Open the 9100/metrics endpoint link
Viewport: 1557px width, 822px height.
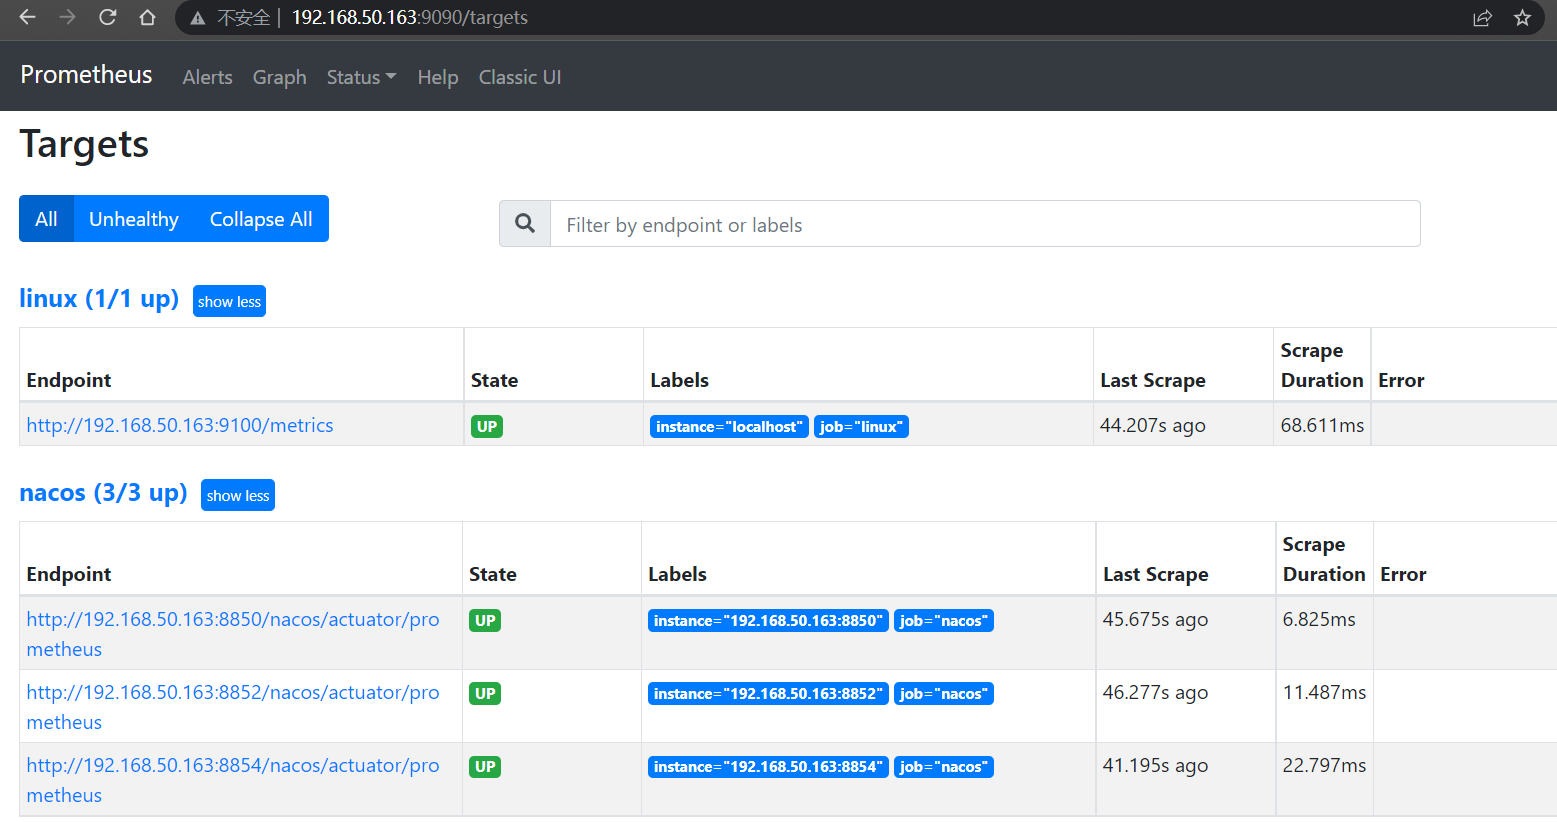pyautogui.click(x=180, y=425)
